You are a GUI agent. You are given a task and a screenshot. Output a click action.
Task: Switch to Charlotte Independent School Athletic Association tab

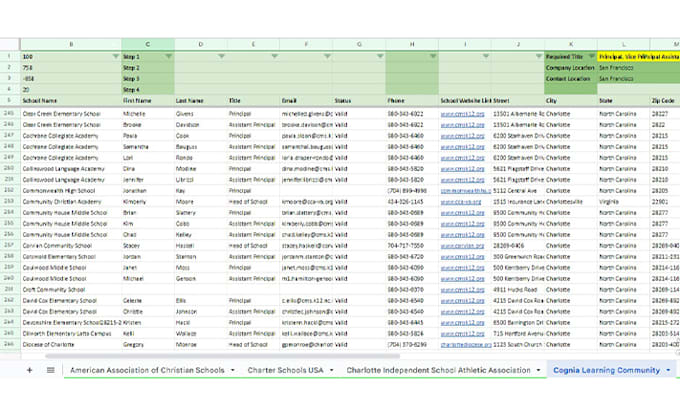(x=438, y=370)
